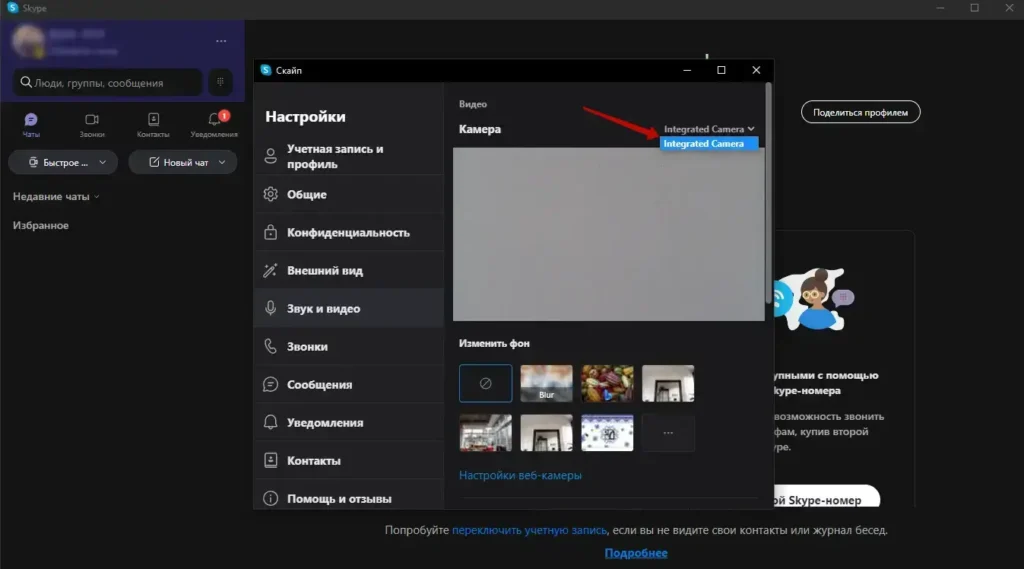Click the profile avatar picture
The height and width of the screenshot is (569, 1024).
click(x=27, y=41)
